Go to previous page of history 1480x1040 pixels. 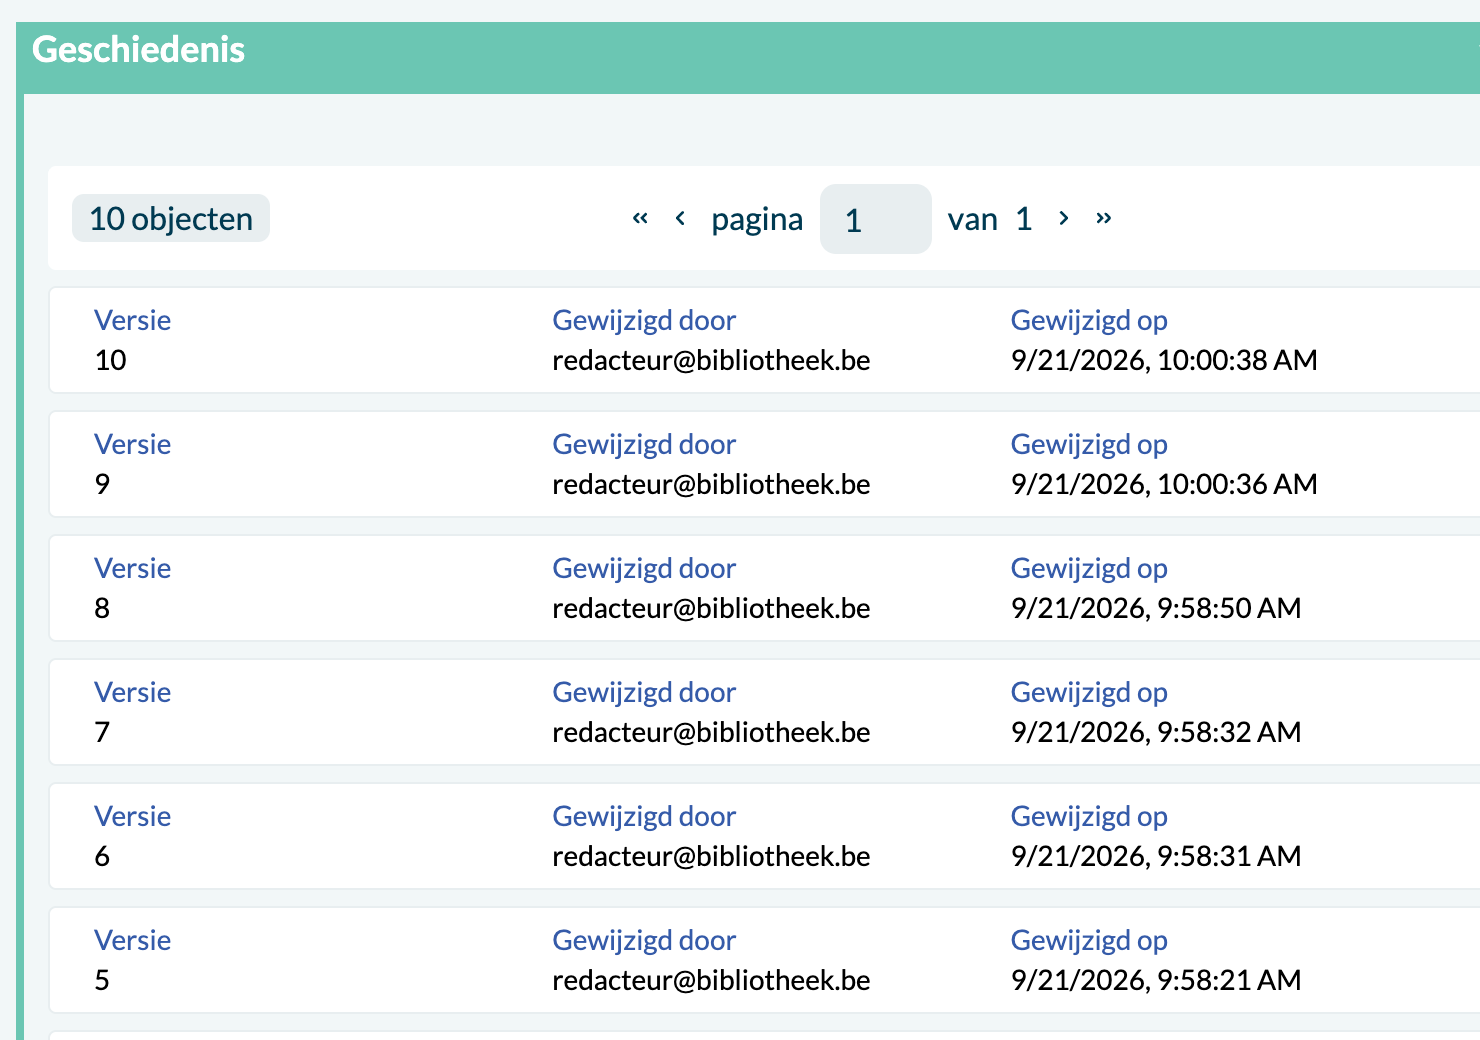click(680, 218)
